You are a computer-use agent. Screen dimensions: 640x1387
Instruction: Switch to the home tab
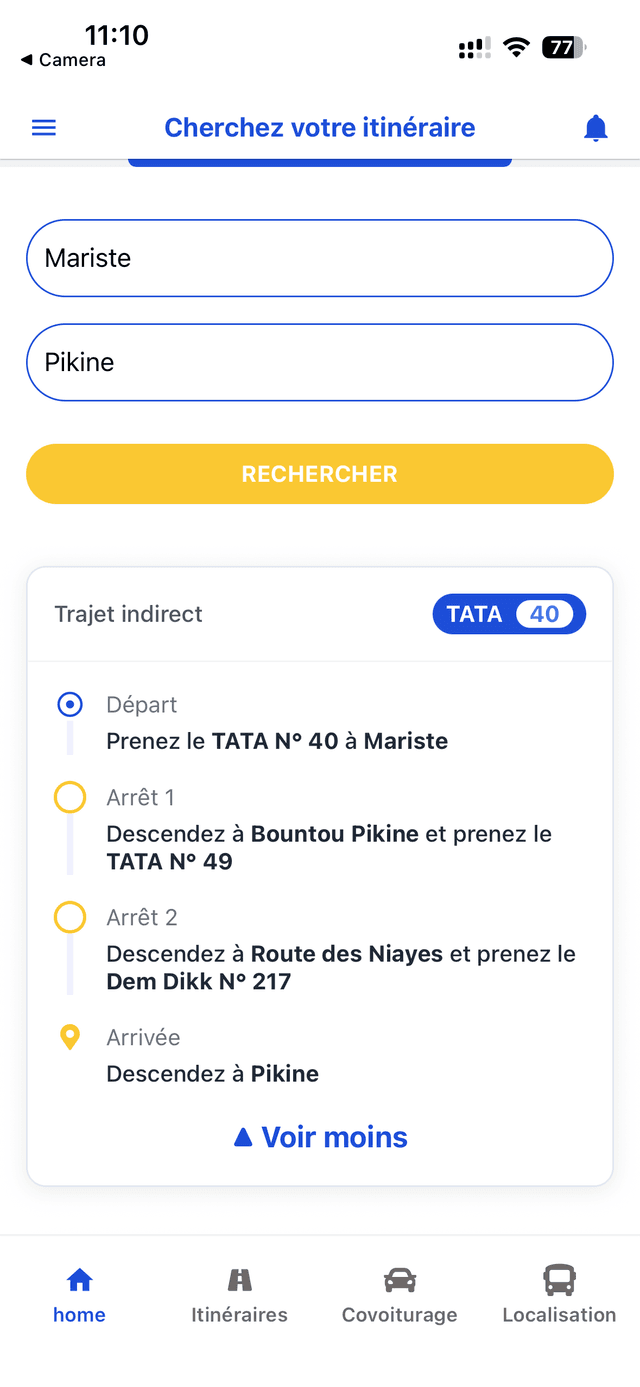[79, 1290]
